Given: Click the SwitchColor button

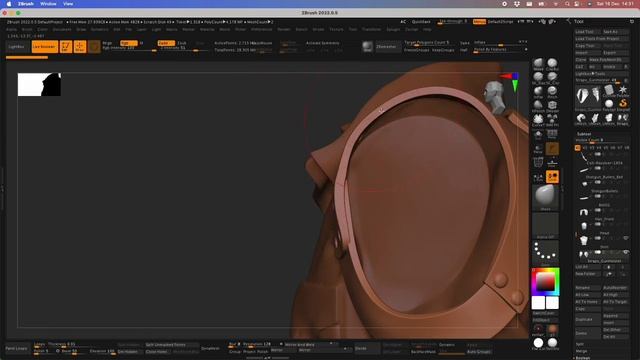Looking at the screenshot, I should point(545,313).
